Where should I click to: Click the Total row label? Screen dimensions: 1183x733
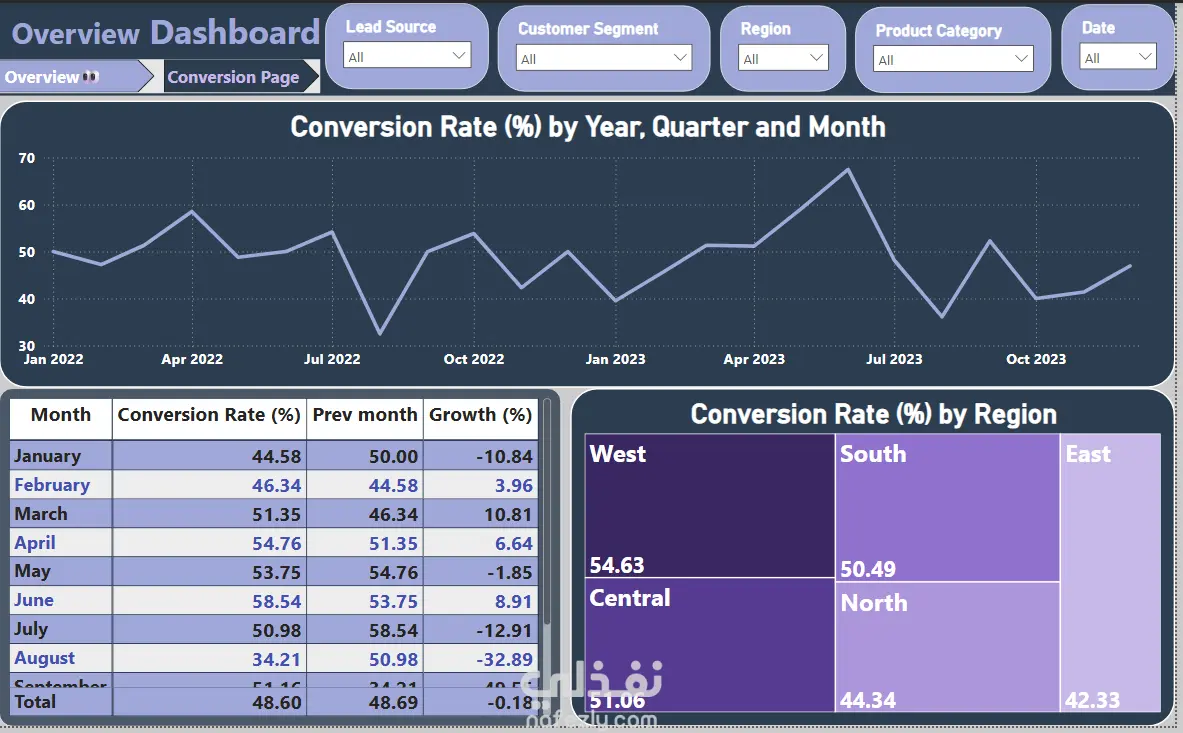tap(35, 702)
